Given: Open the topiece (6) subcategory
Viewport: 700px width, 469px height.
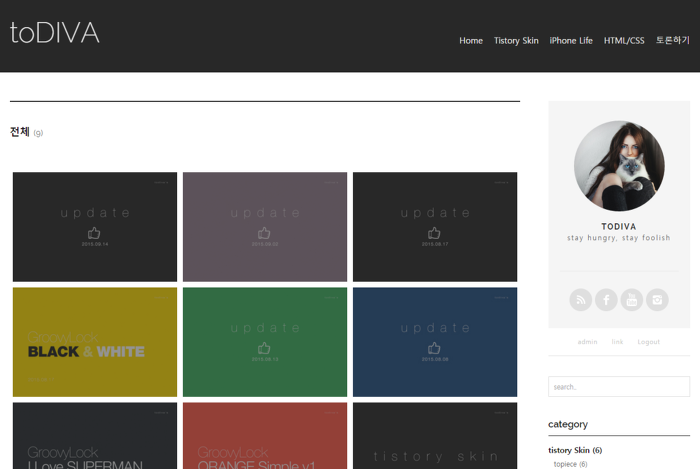Looking at the screenshot, I should coord(570,464).
